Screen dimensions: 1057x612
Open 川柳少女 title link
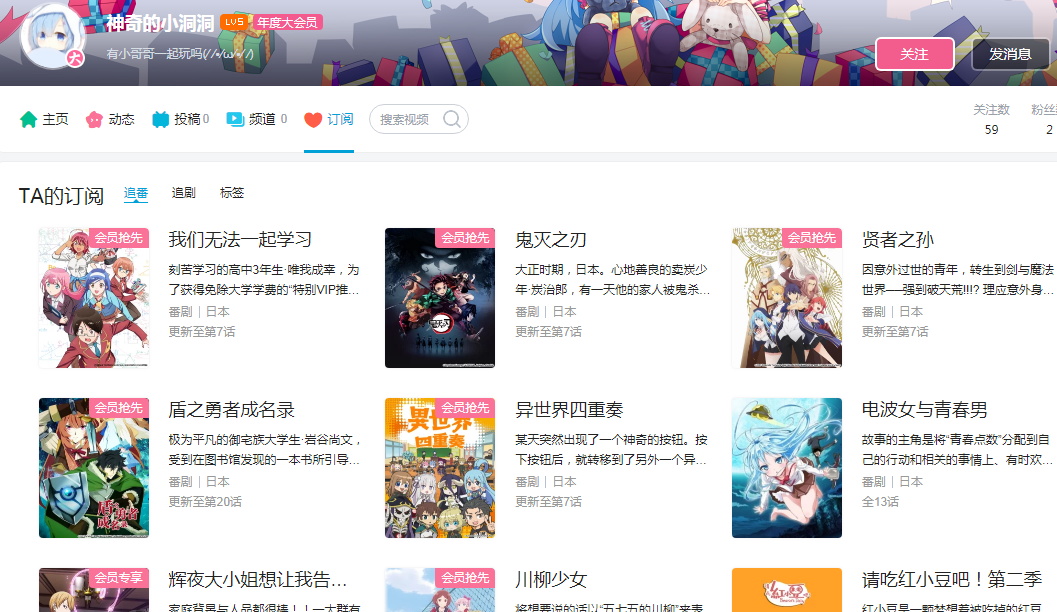(x=551, y=580)
